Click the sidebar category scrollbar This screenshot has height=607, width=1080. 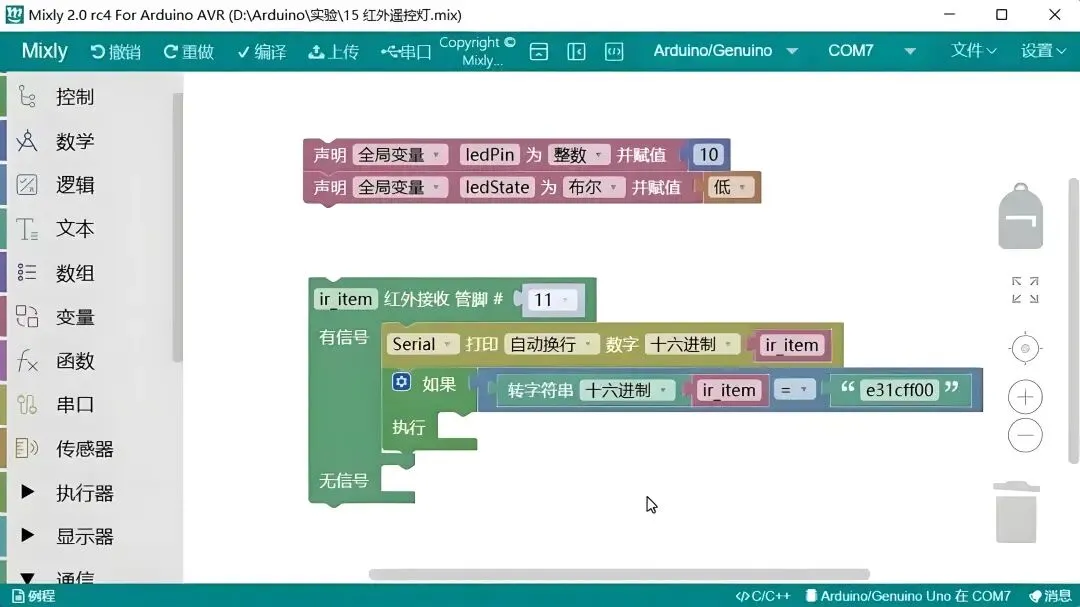[x=177, y=227]
